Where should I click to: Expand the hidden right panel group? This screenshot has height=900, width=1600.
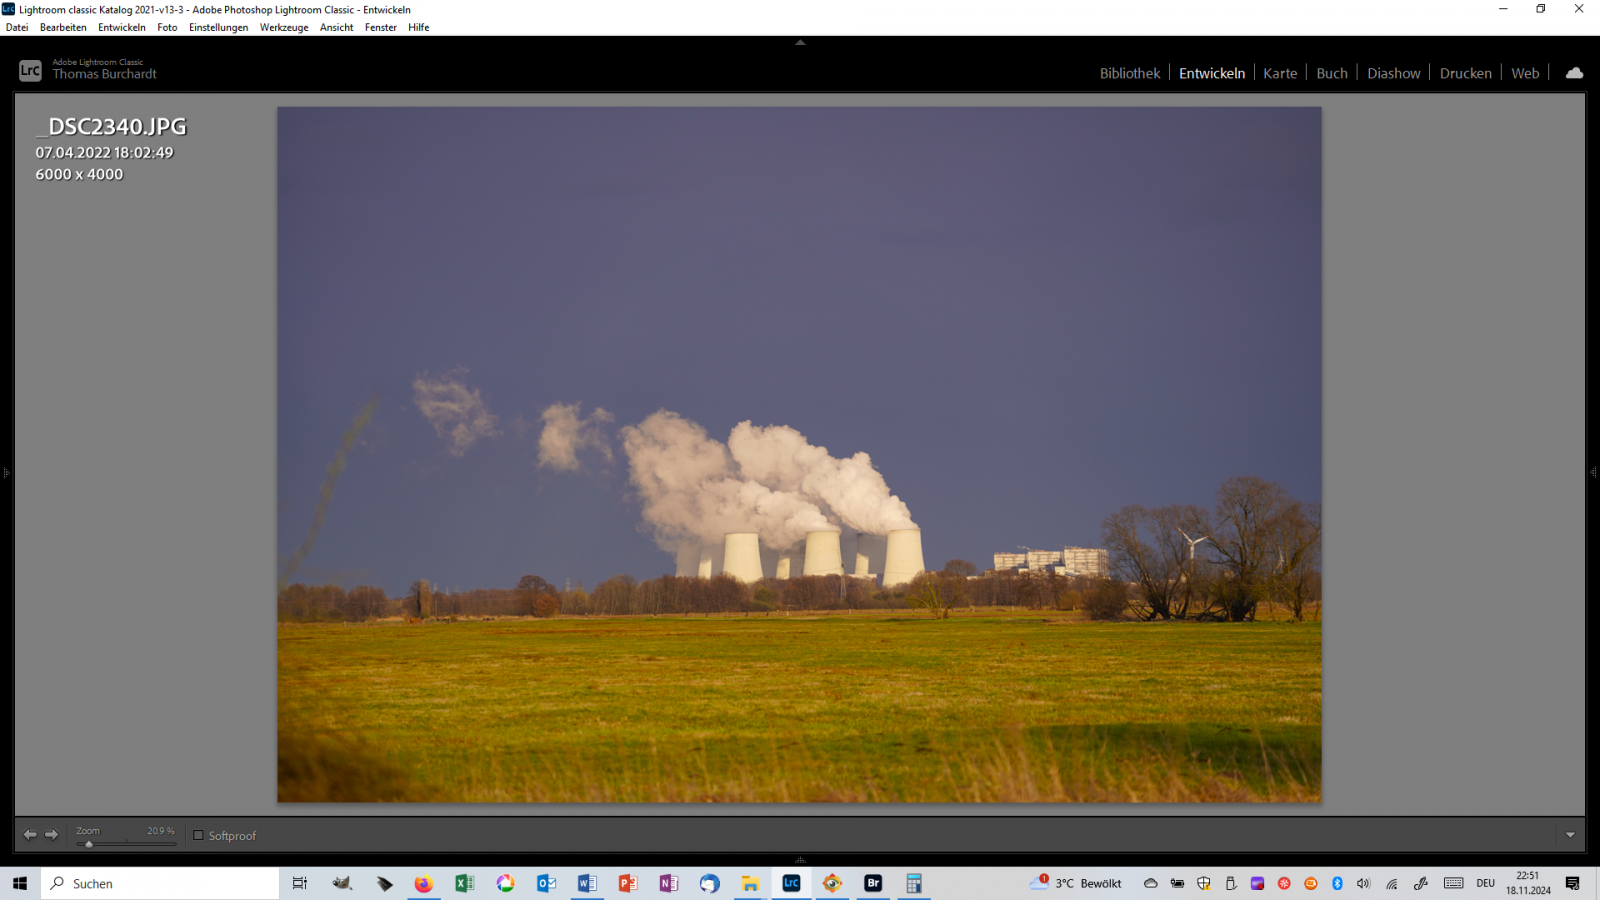coord(1593,472)
